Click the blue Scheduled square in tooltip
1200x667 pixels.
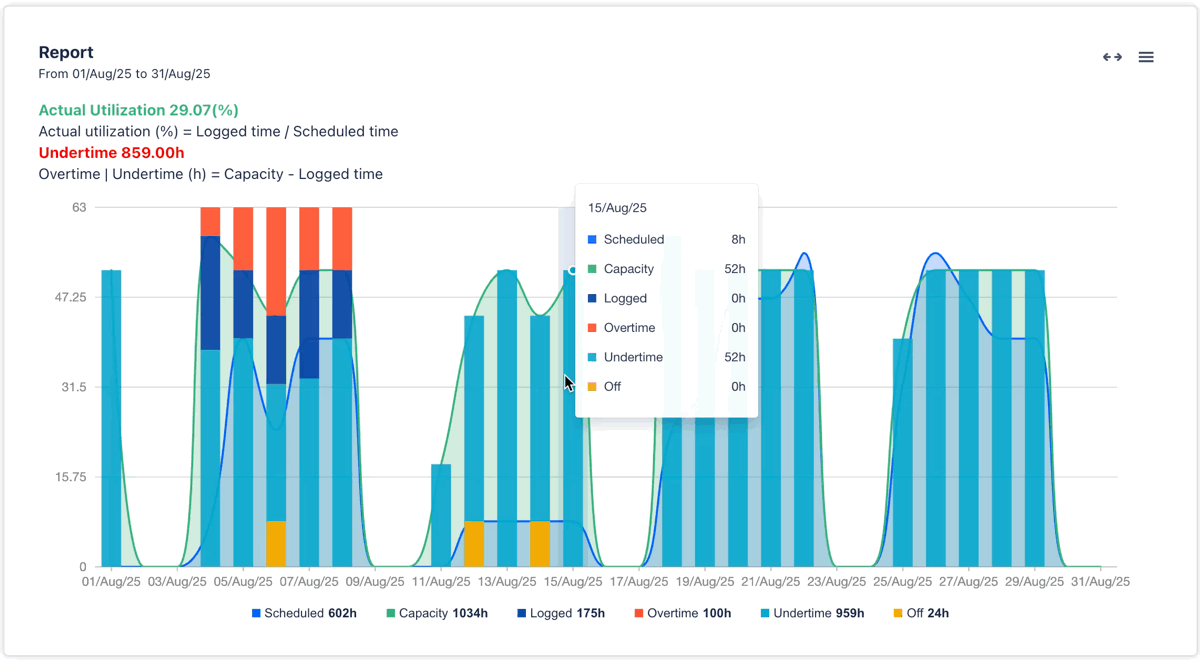[x=592, y=240]
